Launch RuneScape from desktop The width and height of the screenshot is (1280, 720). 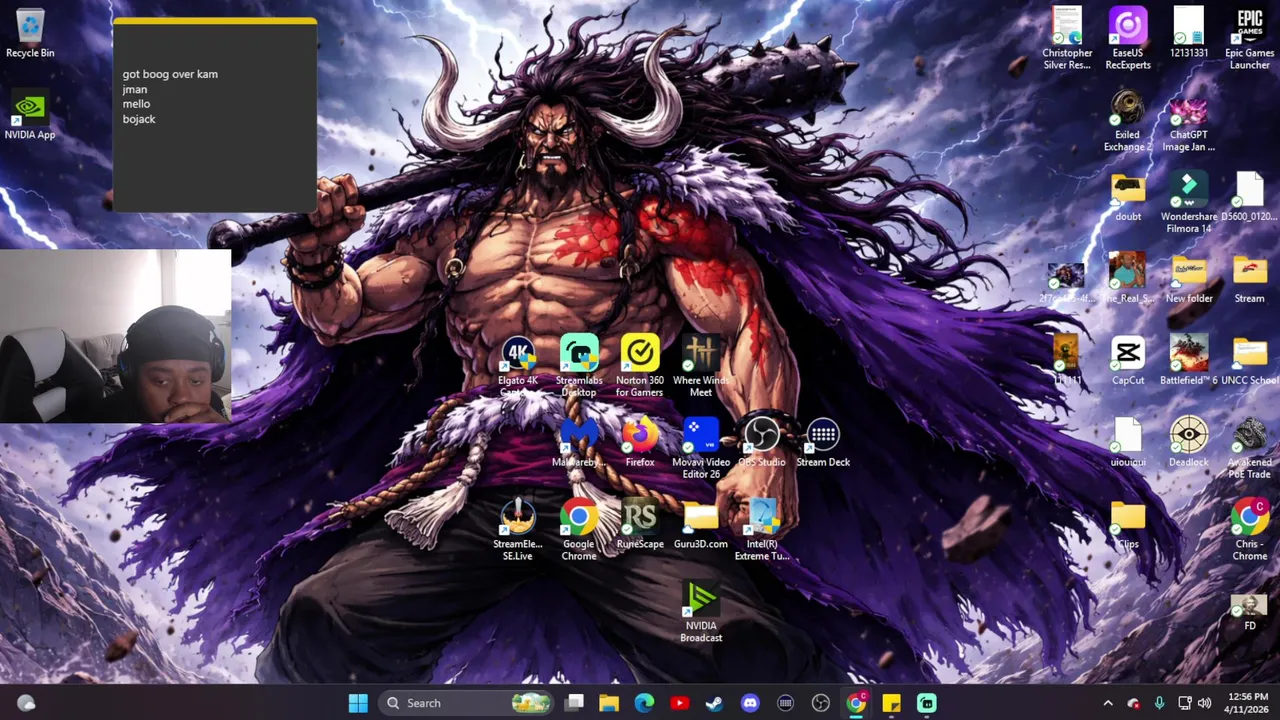coord(640,525)
